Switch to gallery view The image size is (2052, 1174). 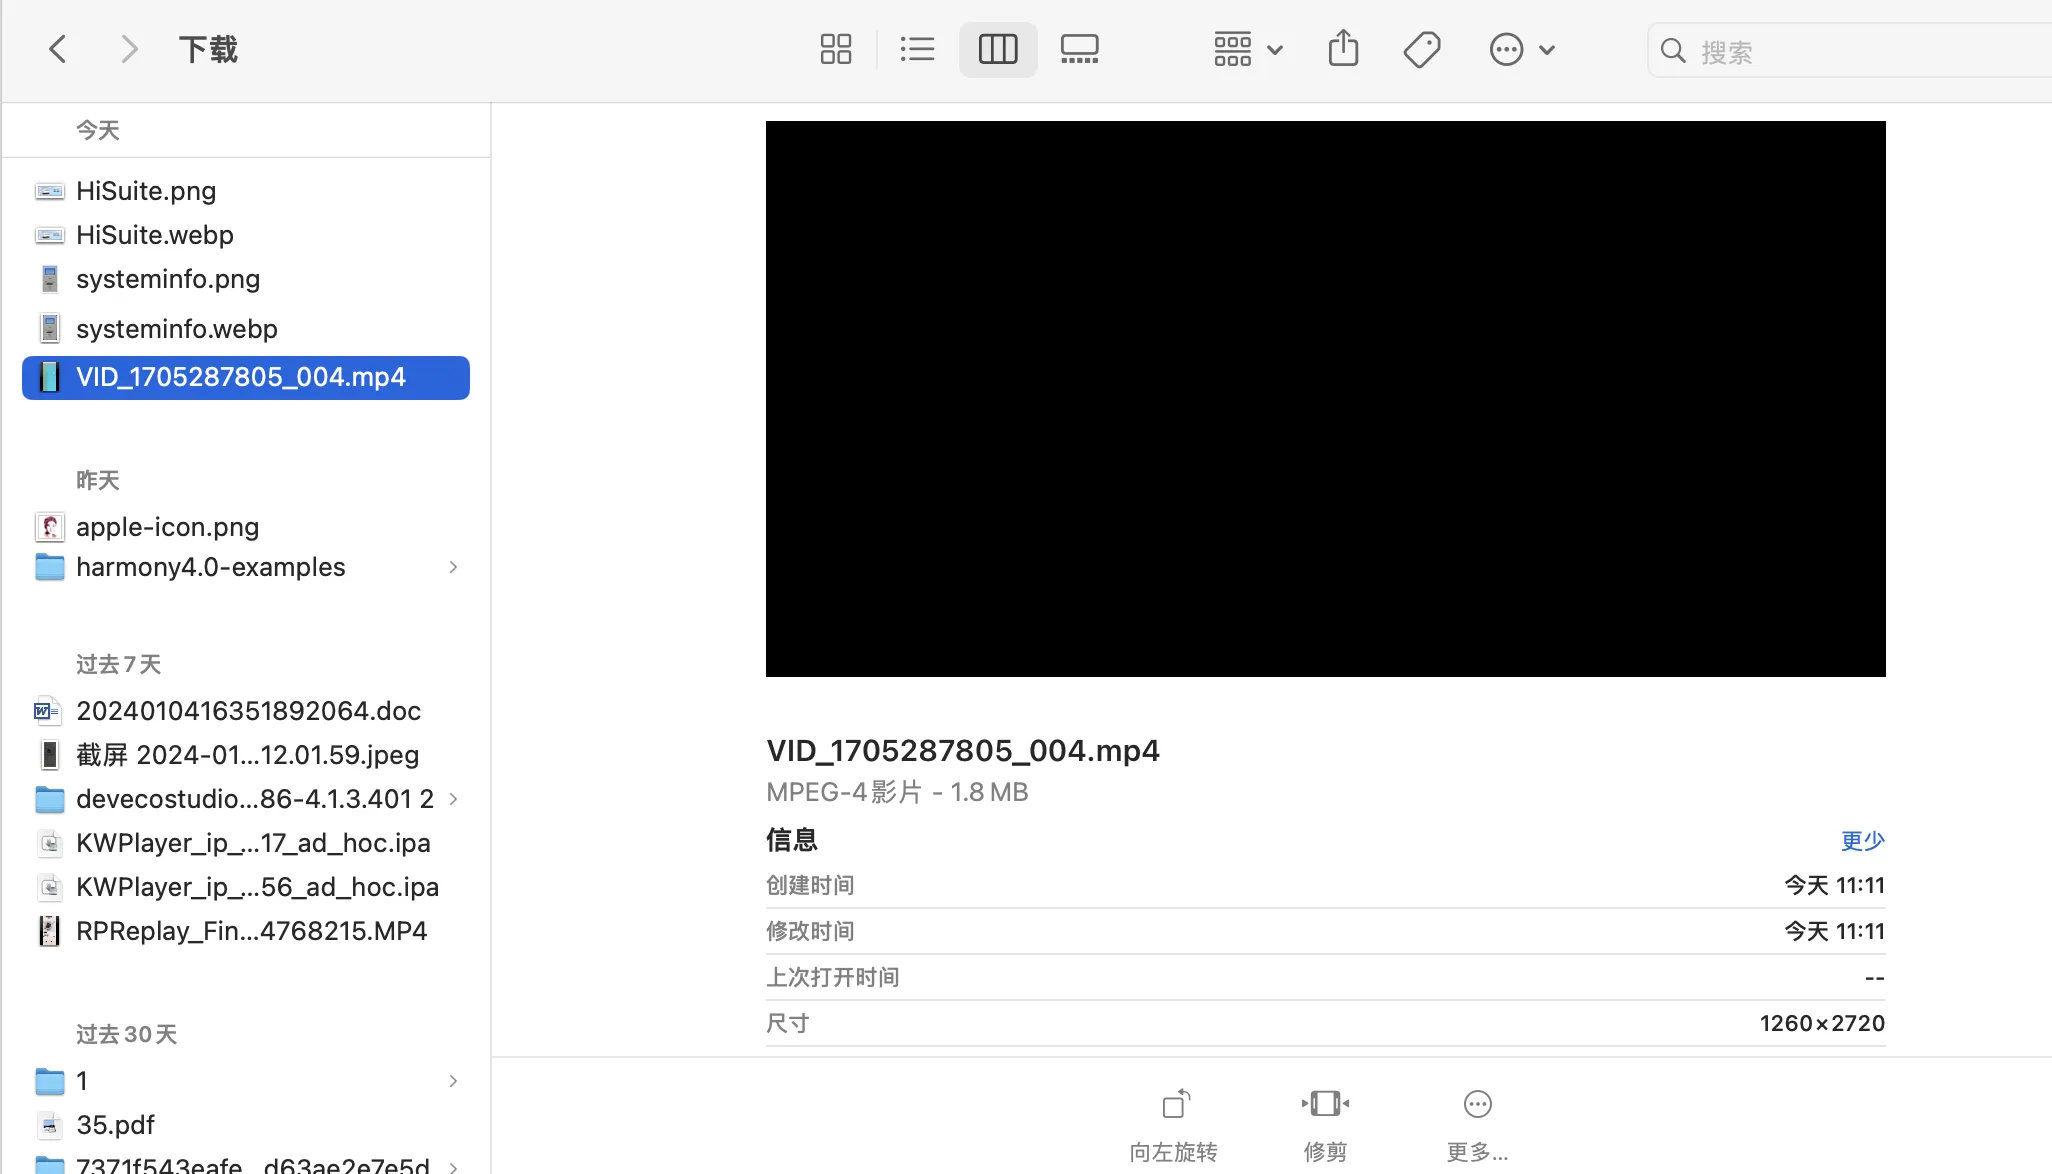click(x=1079, y=49)
